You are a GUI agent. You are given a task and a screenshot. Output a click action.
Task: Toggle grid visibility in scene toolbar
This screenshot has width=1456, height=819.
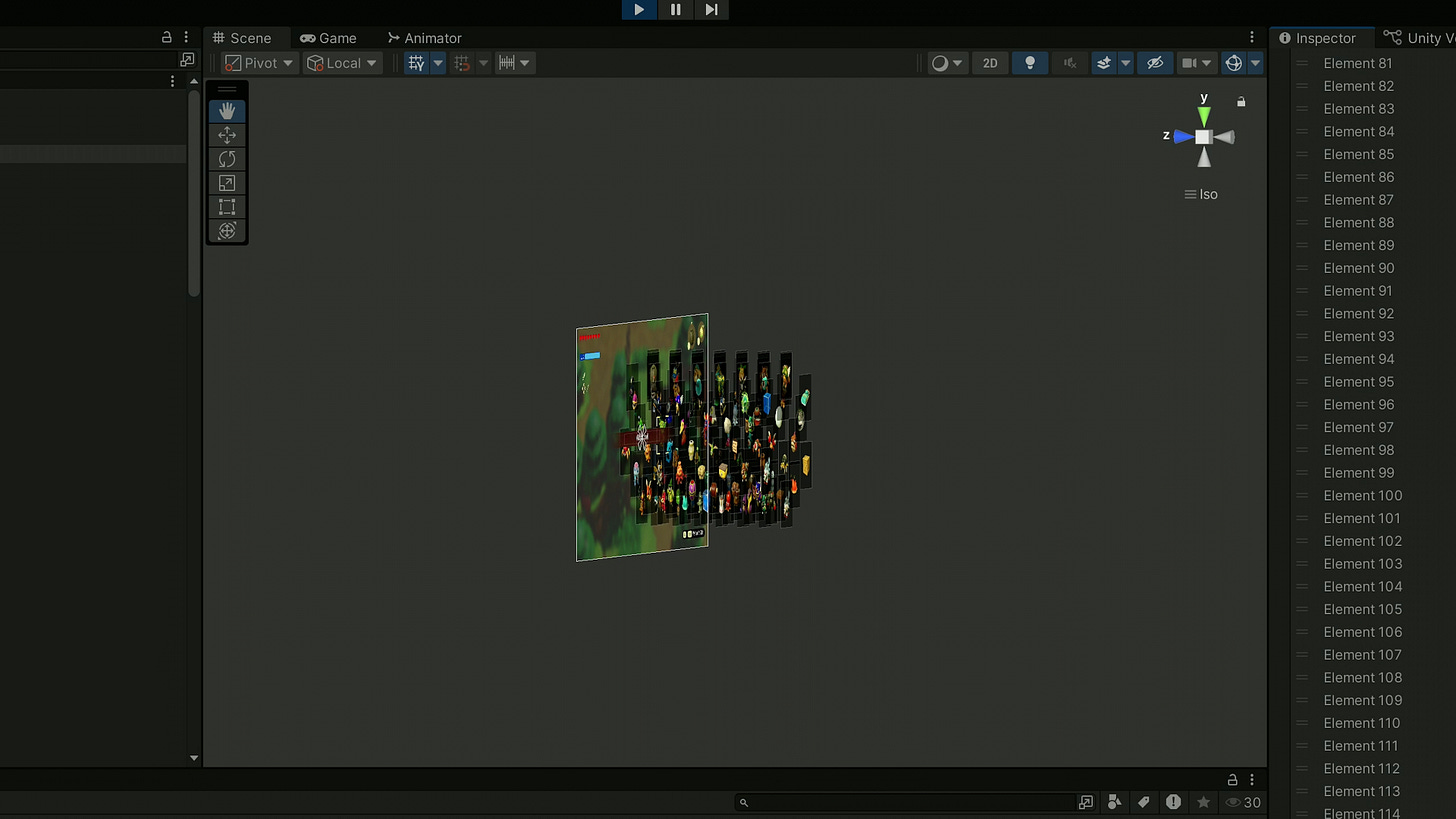(417, 63)
